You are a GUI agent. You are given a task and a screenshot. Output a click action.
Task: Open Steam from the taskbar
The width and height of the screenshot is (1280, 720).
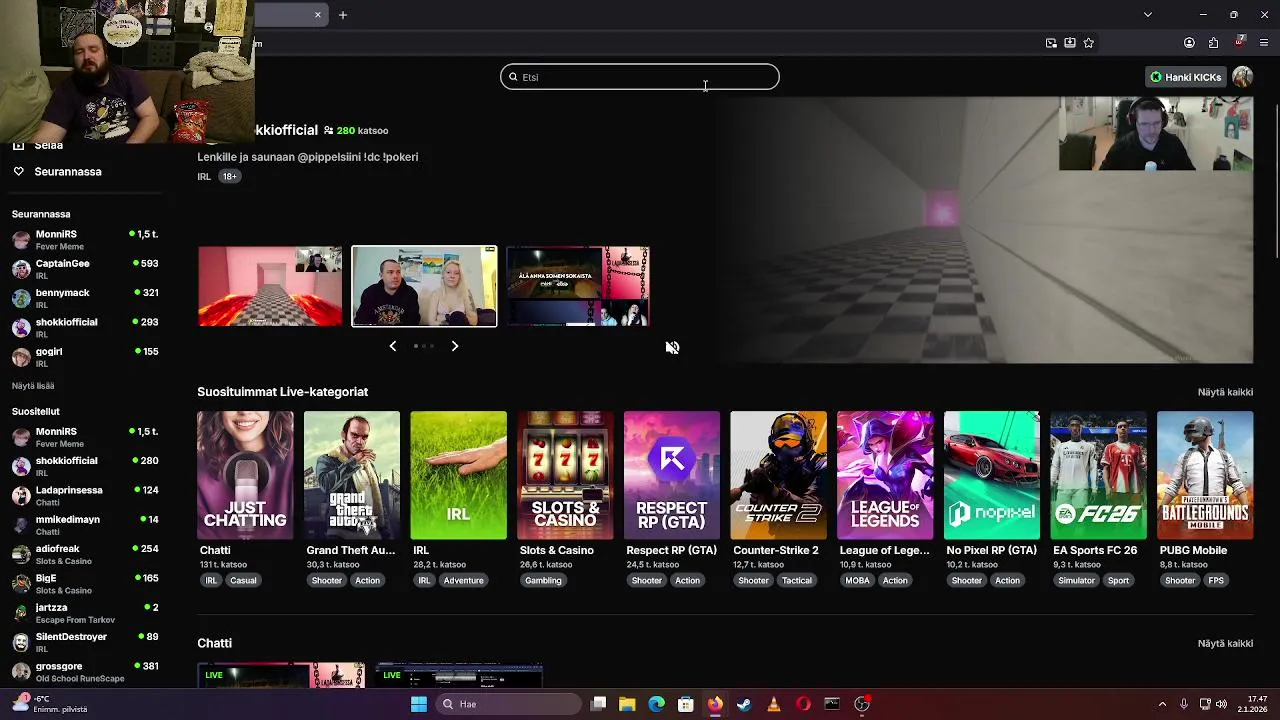744,704
